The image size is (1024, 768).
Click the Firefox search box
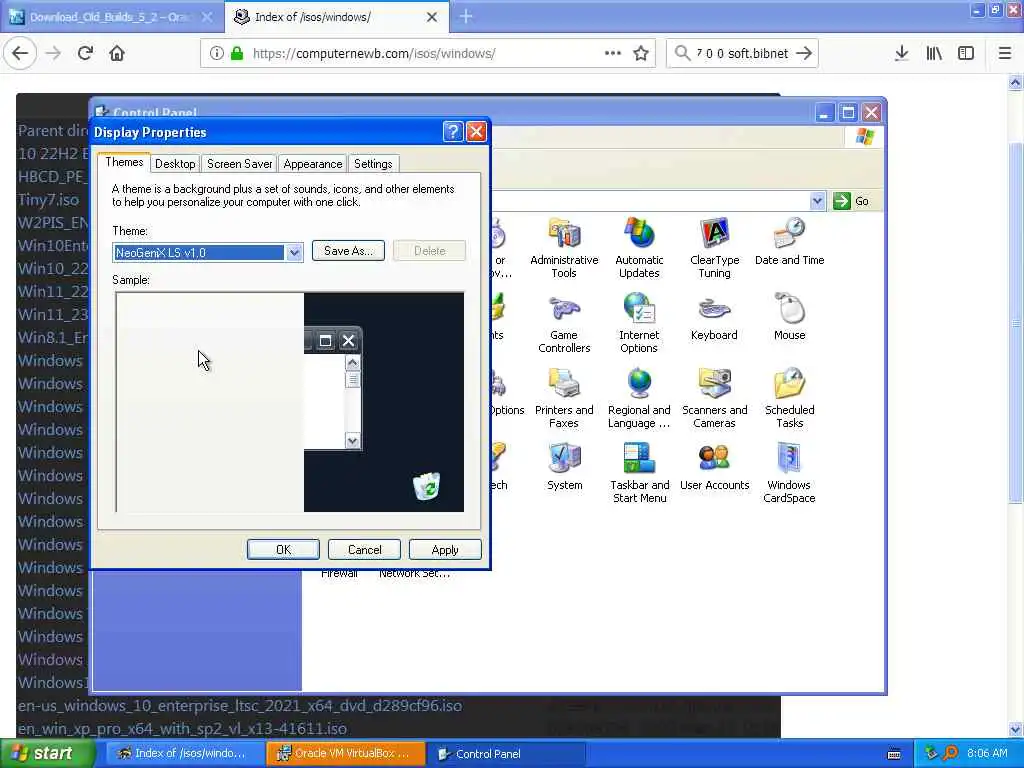[x=743, y=53]
